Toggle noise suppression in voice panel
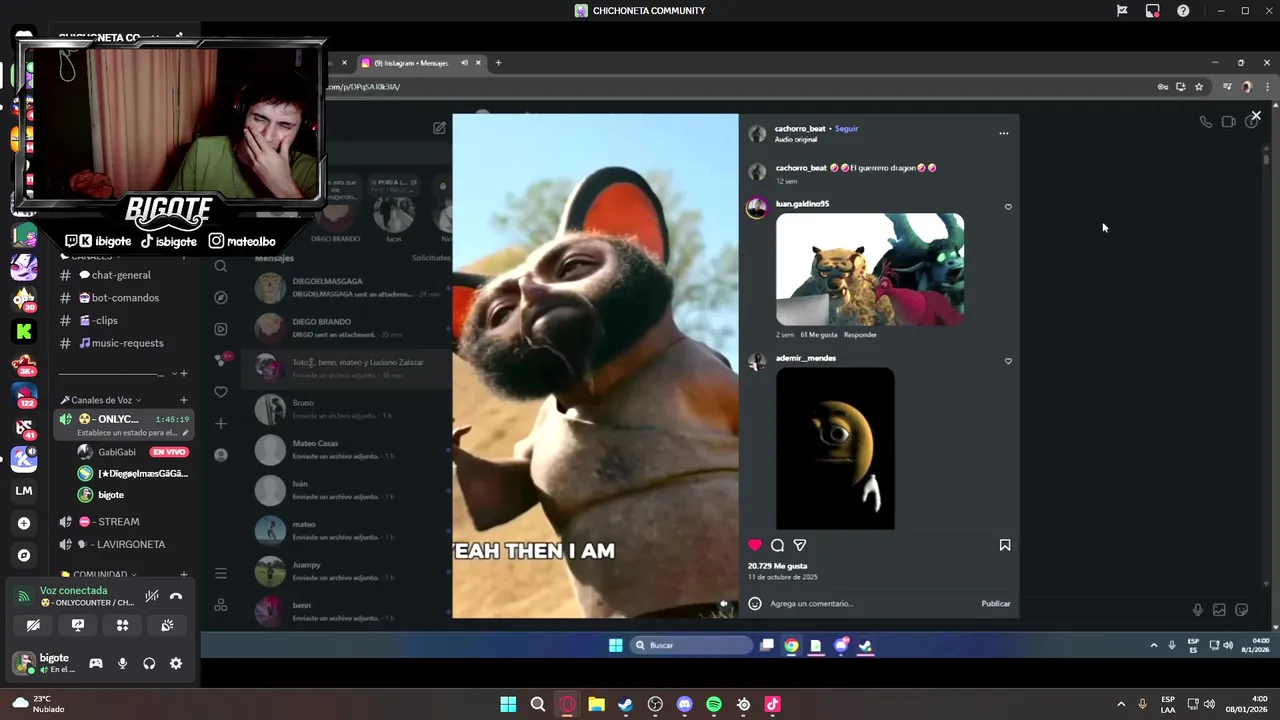This screenshot has width=1280, height=720. tap(151, 597)
